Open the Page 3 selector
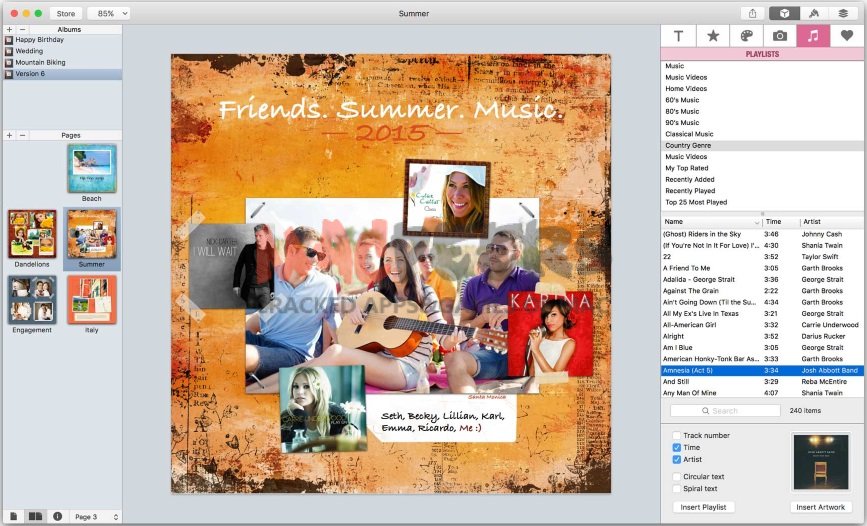Screen dimensions: 867x526 coord(97,517)
